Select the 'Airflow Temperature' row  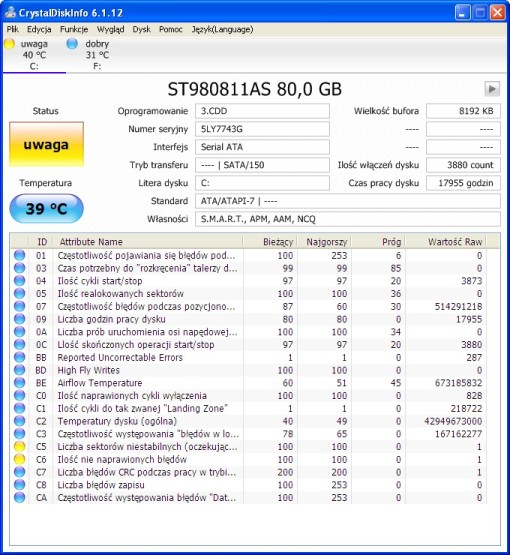coord(248,383)
